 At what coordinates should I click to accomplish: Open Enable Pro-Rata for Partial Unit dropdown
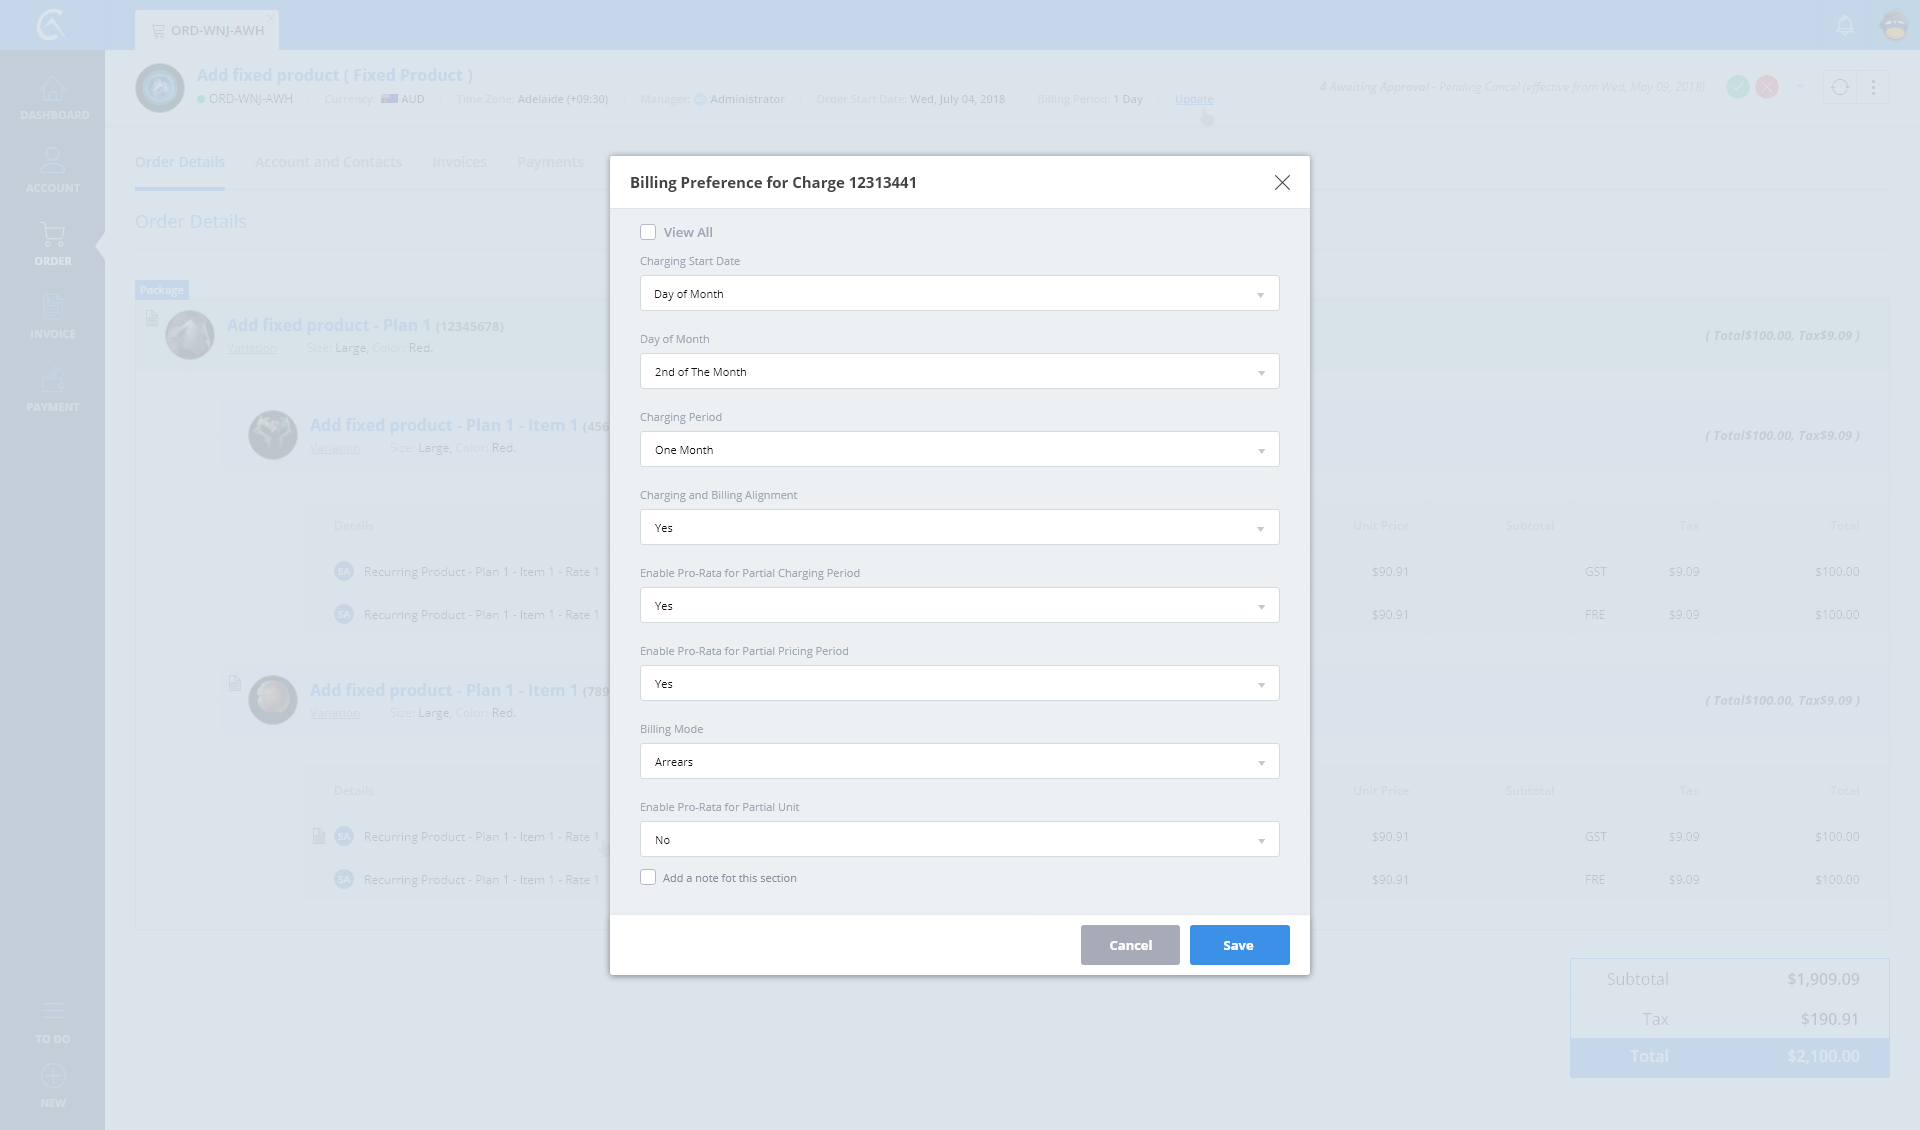(959, 840)
